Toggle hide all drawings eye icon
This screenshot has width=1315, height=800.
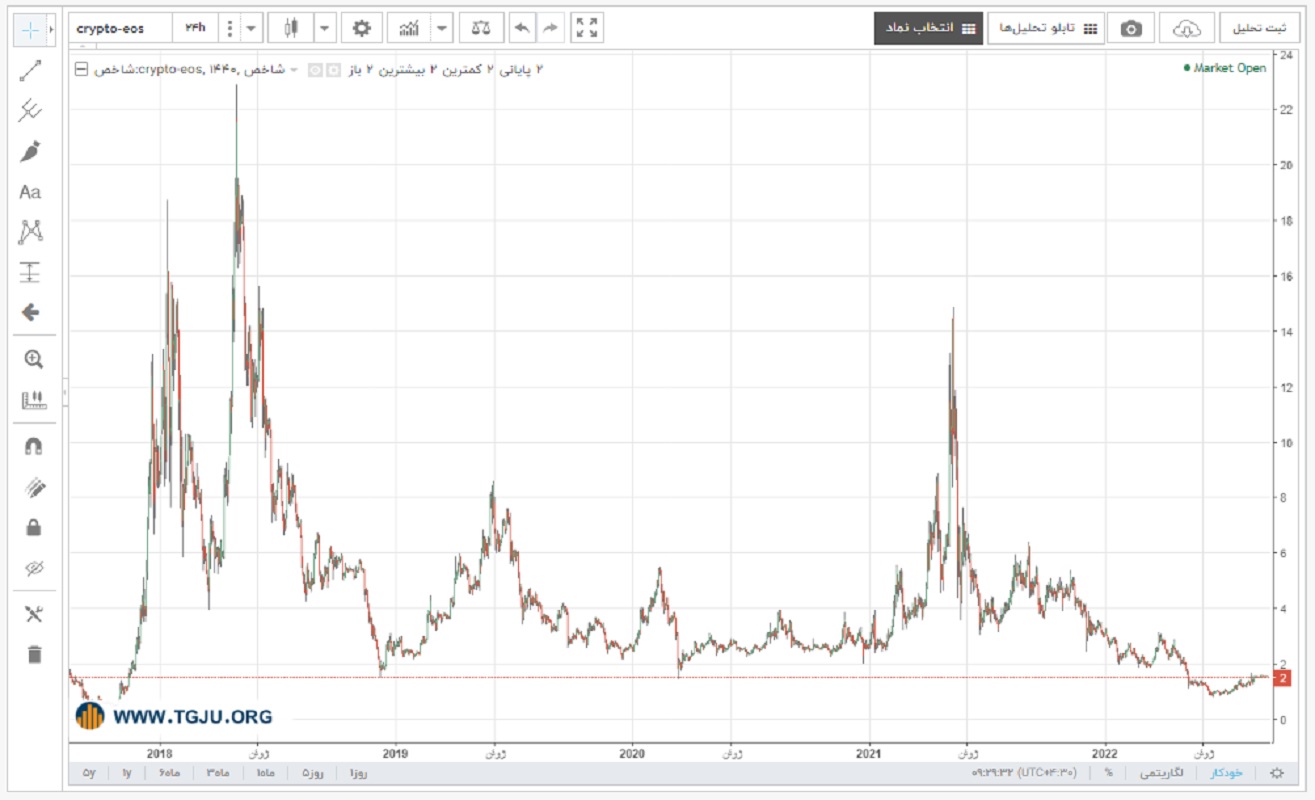33,568
